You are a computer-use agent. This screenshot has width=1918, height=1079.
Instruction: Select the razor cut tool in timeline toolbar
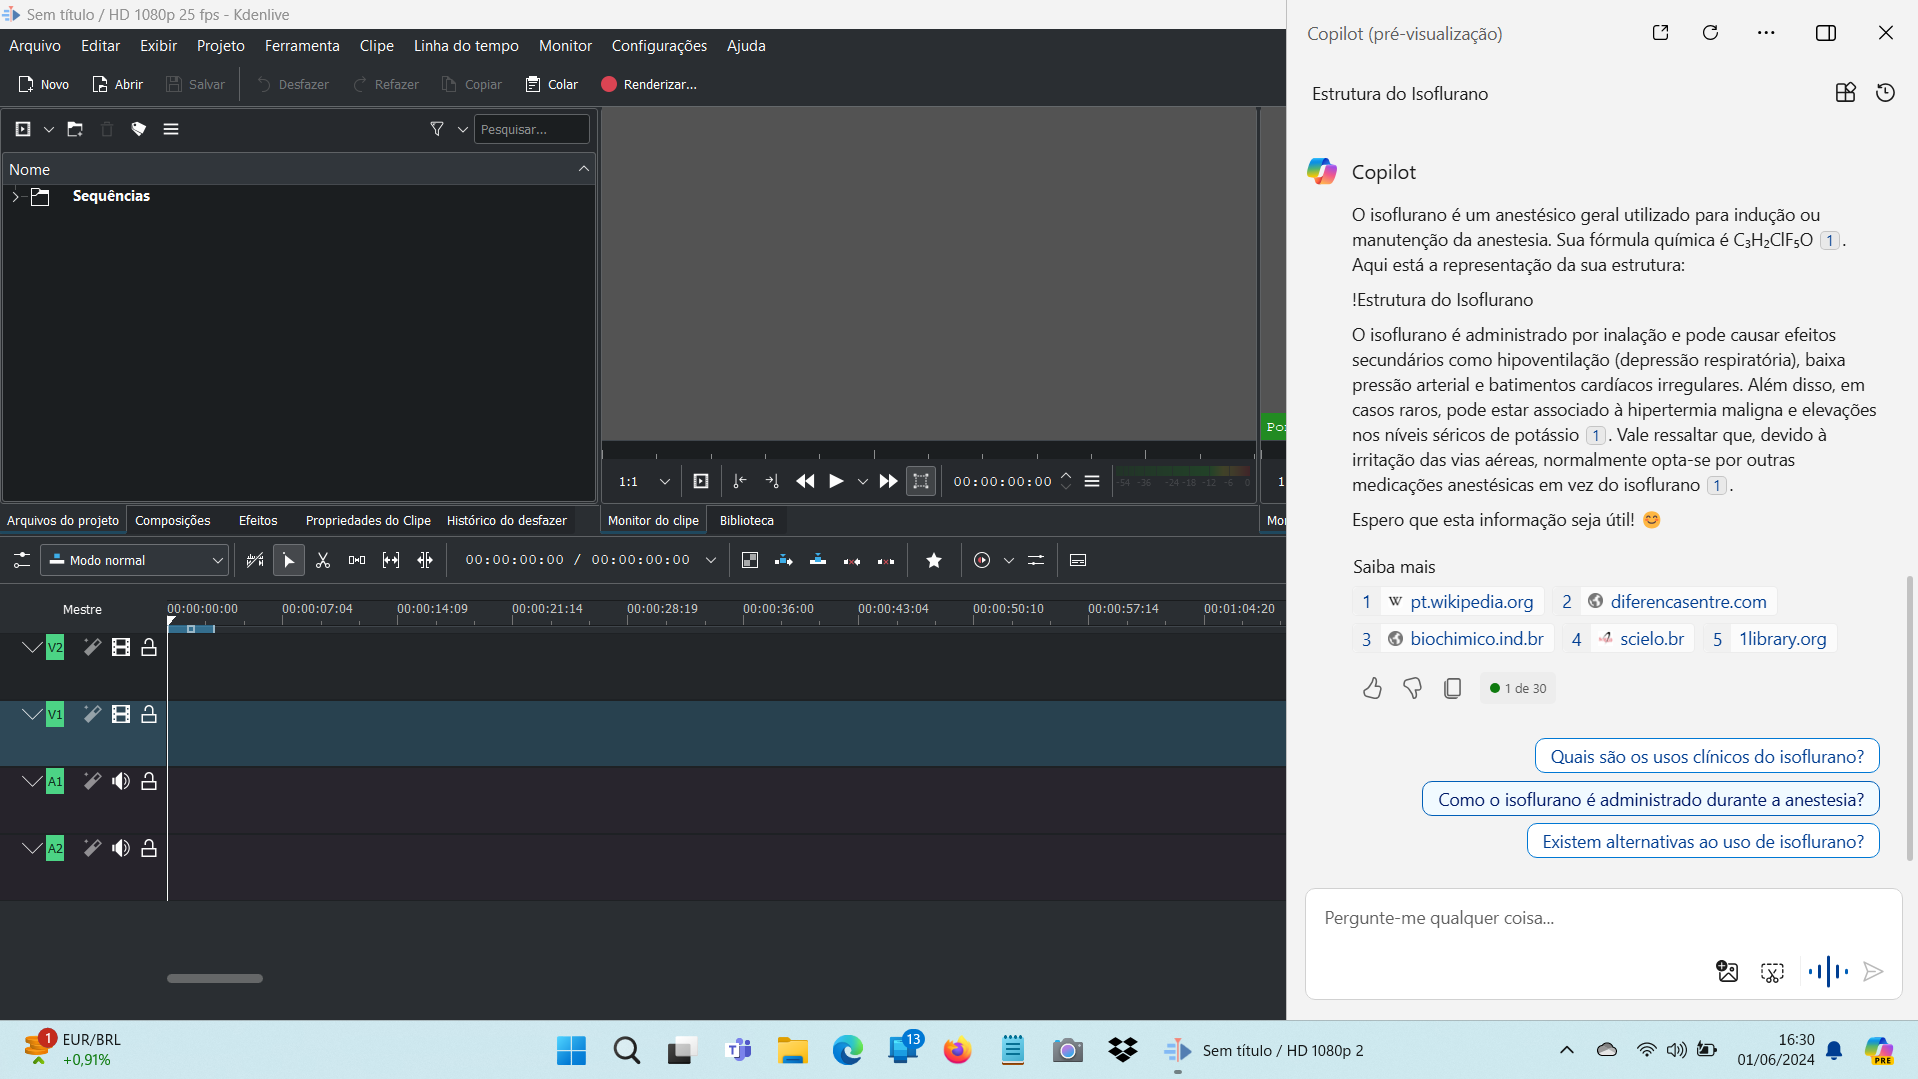323,561
